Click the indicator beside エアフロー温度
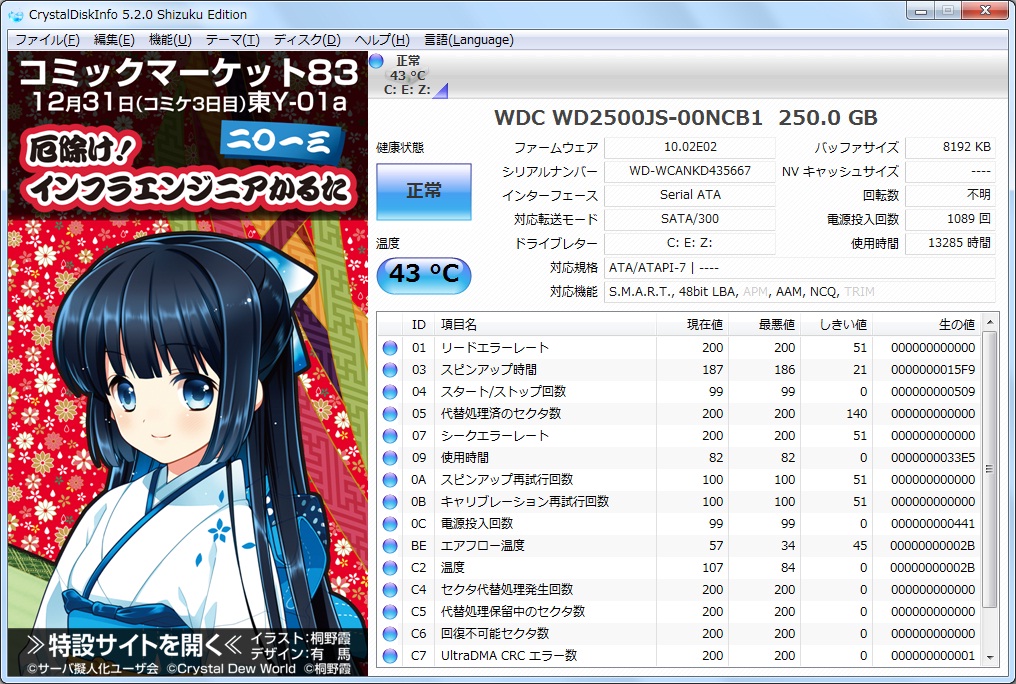The height and width of the screenshot is (684, 1016). [x=390, y=545]
